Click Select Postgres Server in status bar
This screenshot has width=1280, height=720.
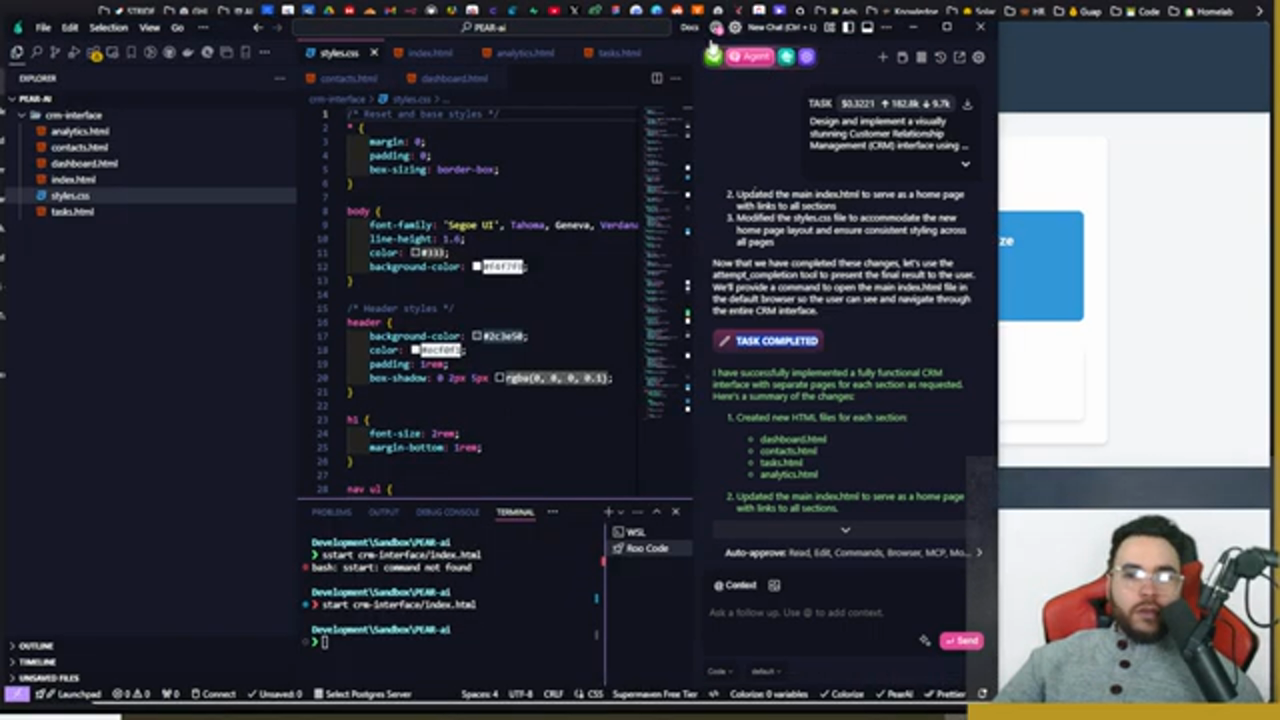click(363, 694)
